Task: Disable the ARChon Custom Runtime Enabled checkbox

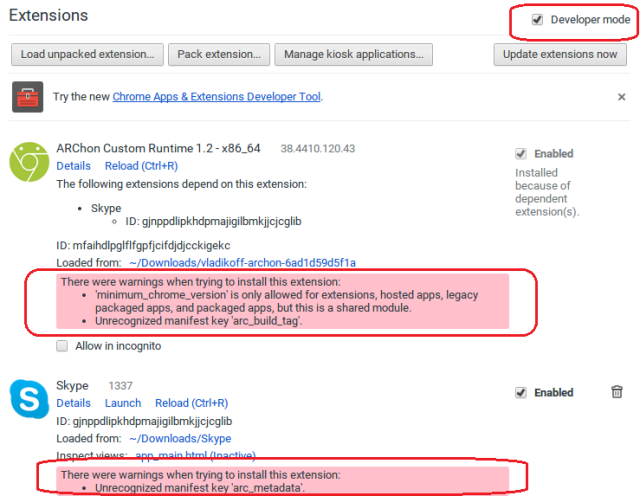Action: click(x=521, y=154)
